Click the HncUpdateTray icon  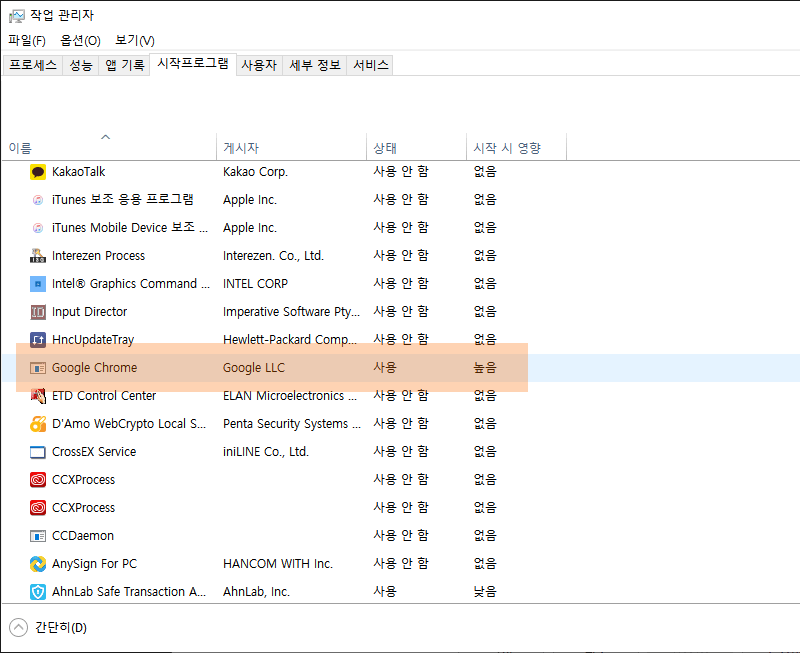[38, 340]
